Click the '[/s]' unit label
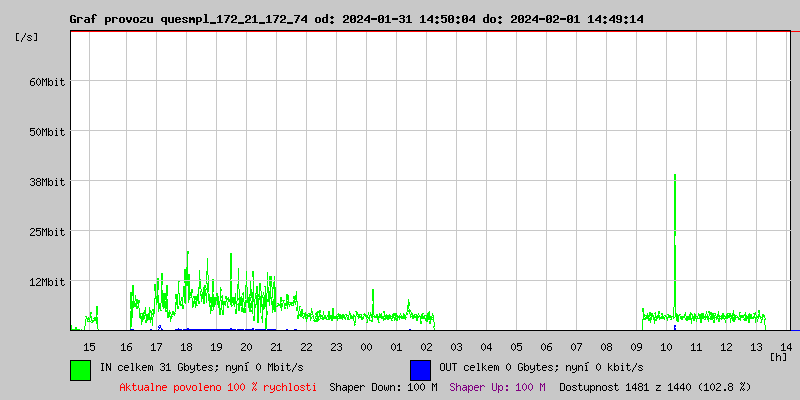 tap(27, 37)
